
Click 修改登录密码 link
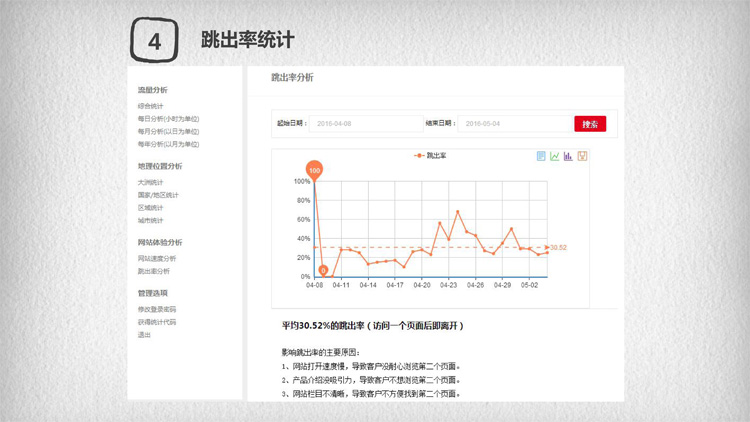(x=157, y=310)
